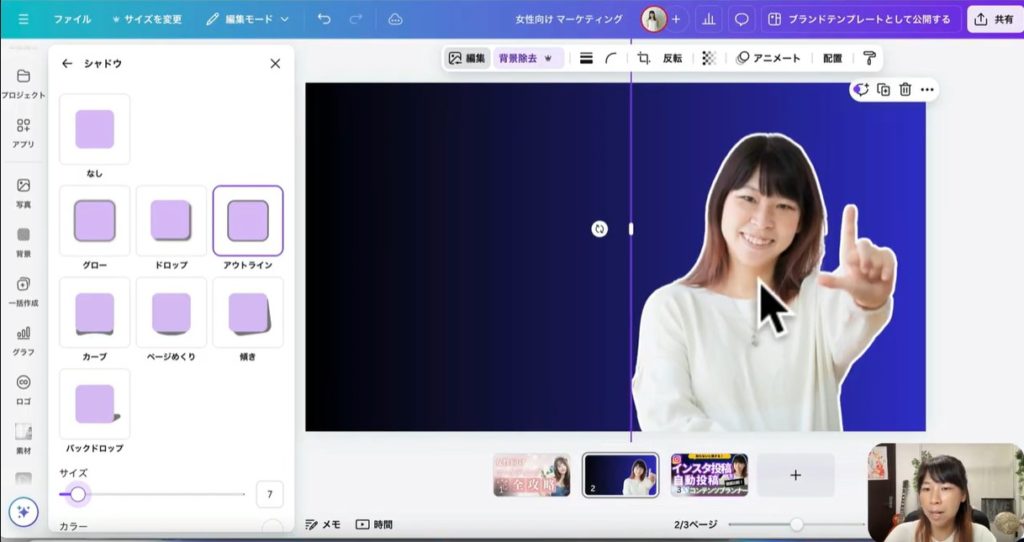The image size is (1024, 542).
Task: Click the copy style paint roller icon
Action: point(869,58)
